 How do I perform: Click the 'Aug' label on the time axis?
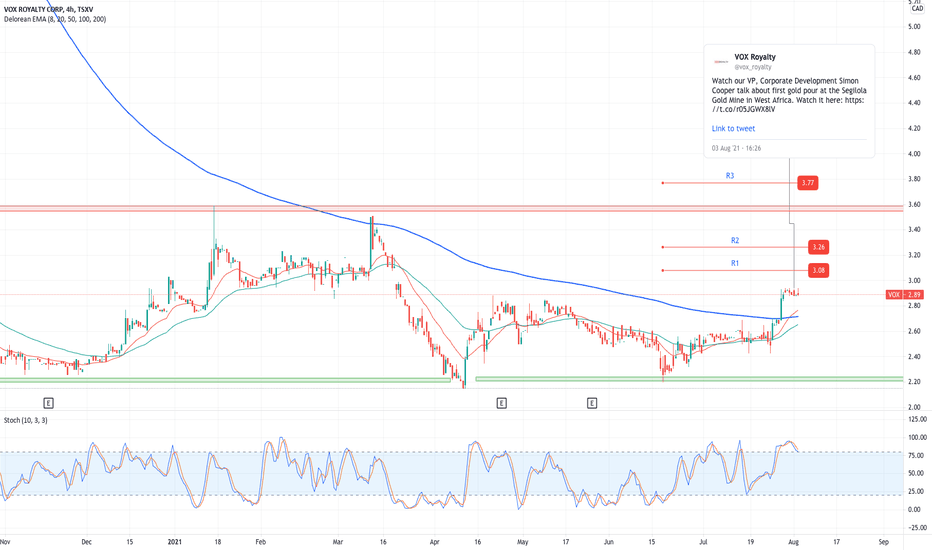[x=793, y=542]
